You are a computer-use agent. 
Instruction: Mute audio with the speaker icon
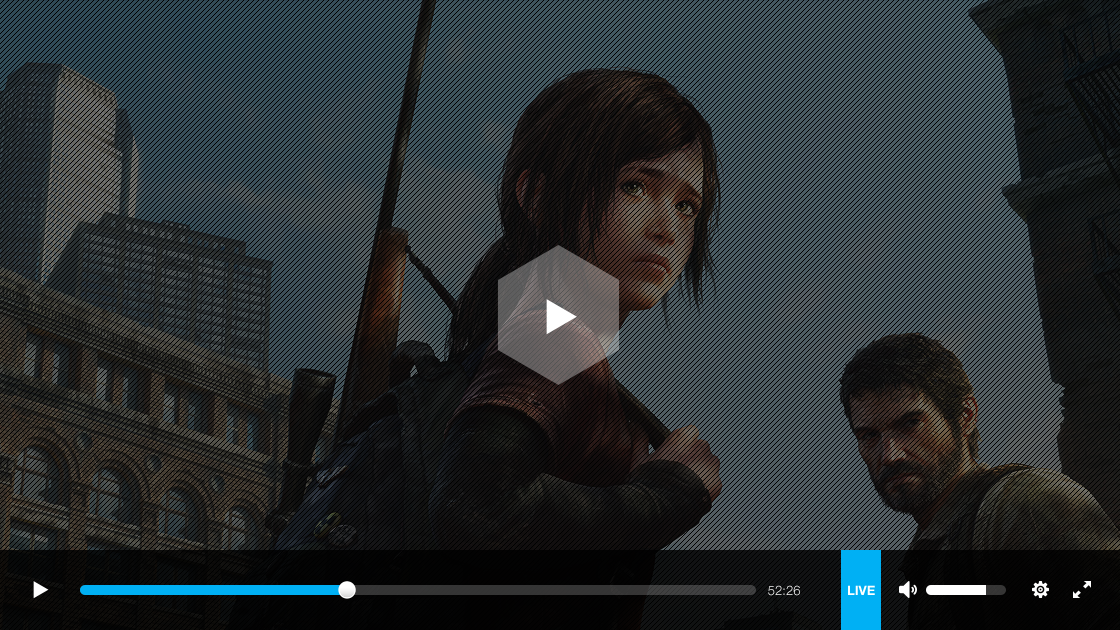907,590
